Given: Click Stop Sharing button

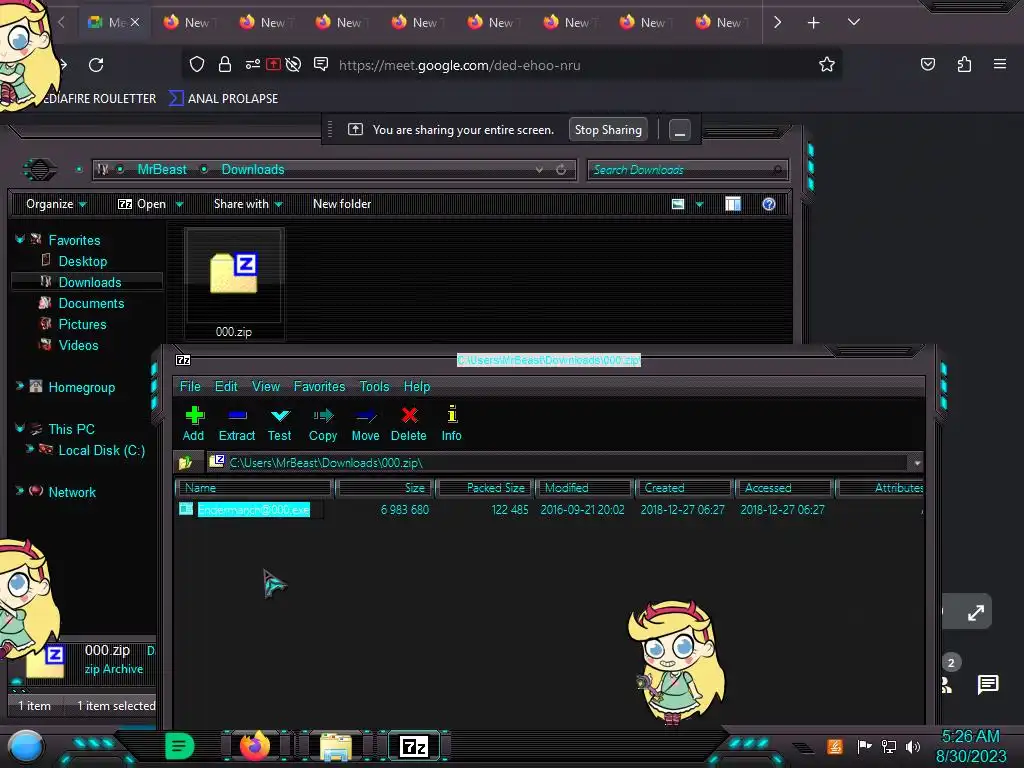Looking at the screenshot, I should 608,130.
